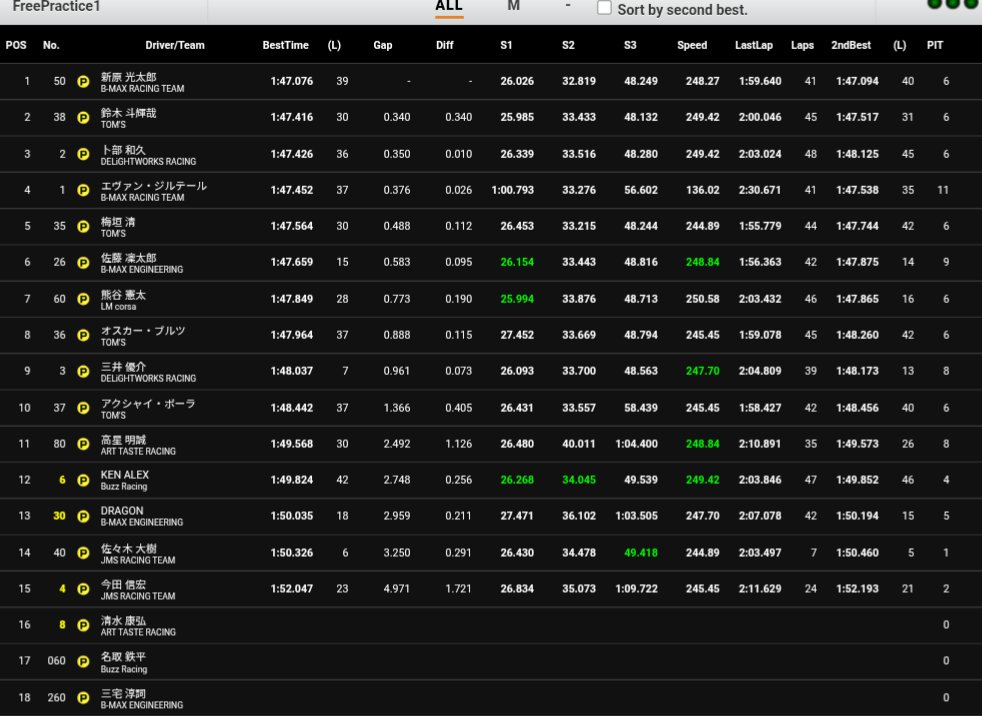Click last lap 2:30.671
Viewport: 982px width, 716px height.
click(760, 190)
